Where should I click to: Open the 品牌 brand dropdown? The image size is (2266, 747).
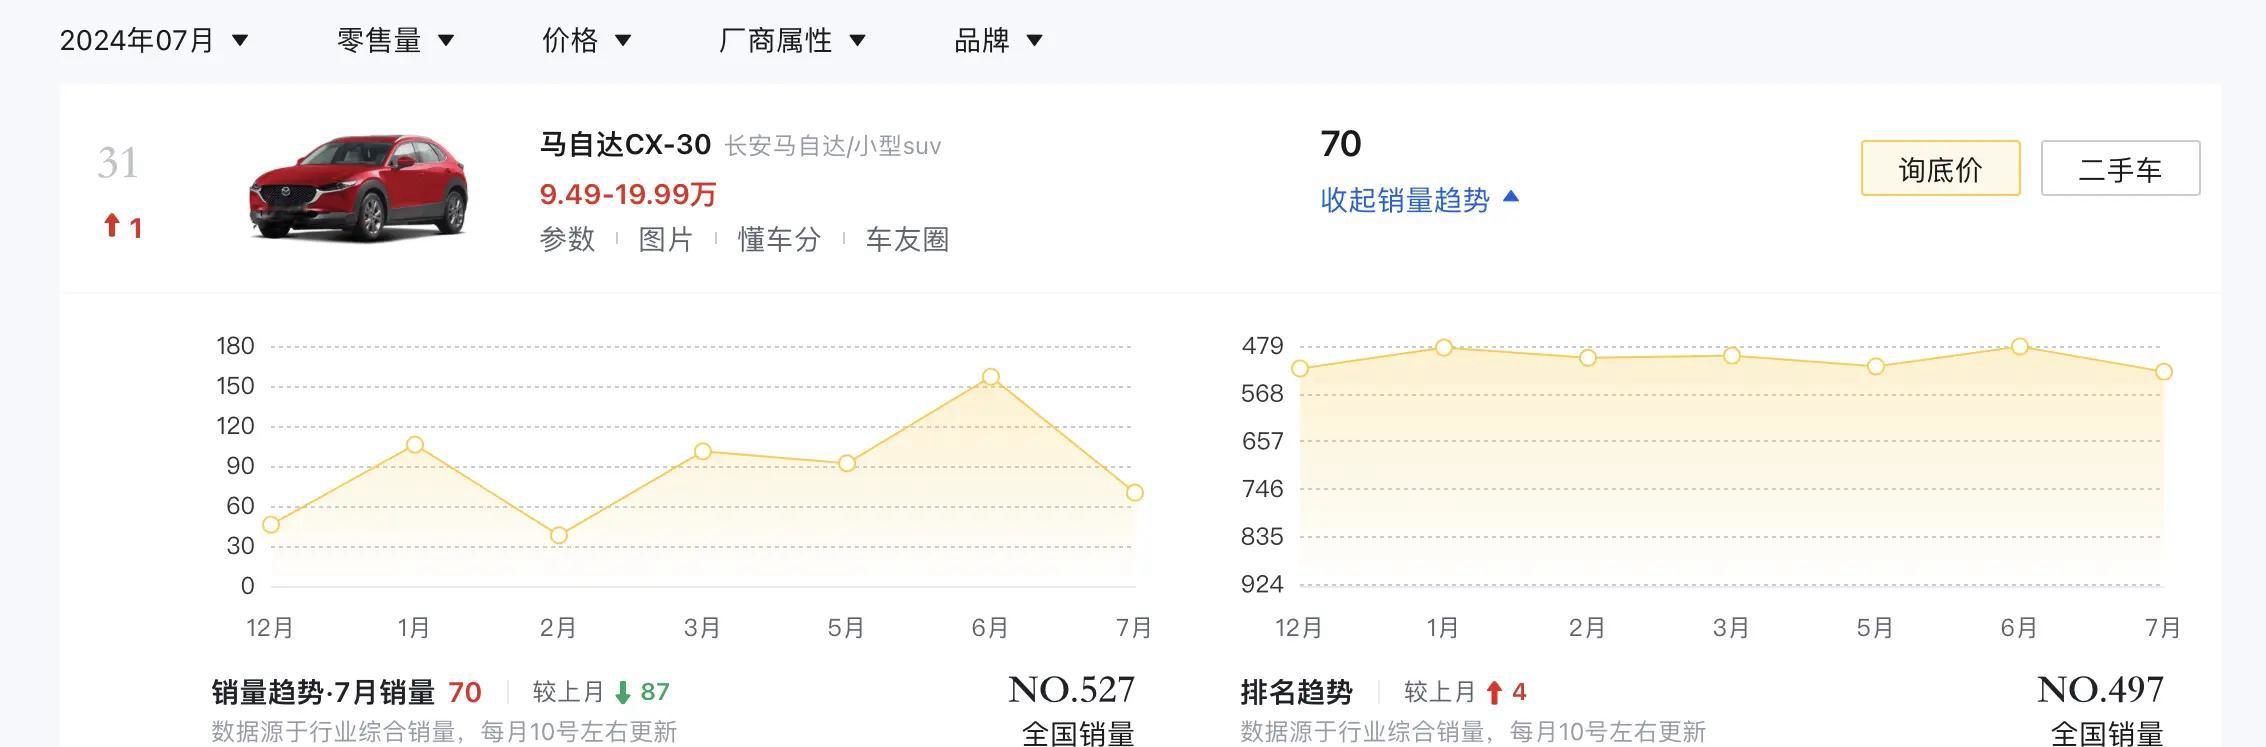(x=998, y=40)
